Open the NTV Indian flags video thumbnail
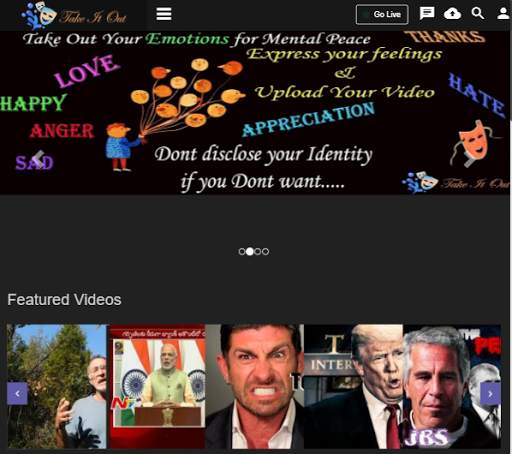The image size is (512, 454). point(157,386)
